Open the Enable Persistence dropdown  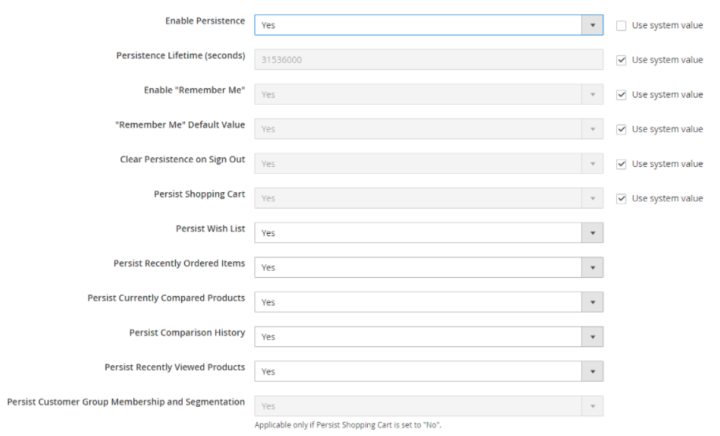click(x=429, y=25)
